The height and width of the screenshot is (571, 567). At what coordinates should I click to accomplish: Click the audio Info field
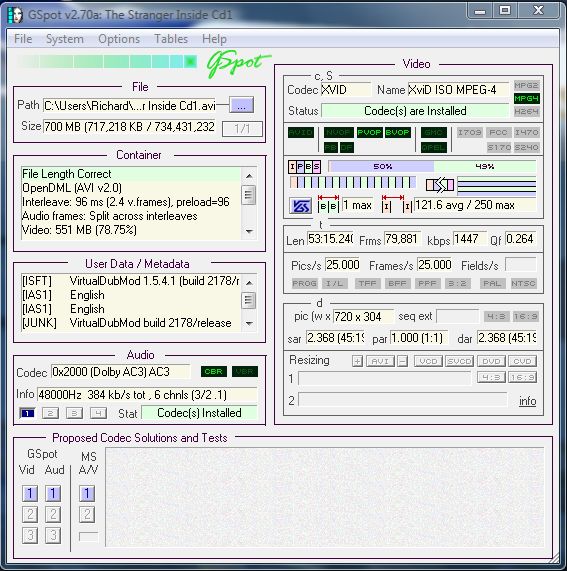(147, 395)
